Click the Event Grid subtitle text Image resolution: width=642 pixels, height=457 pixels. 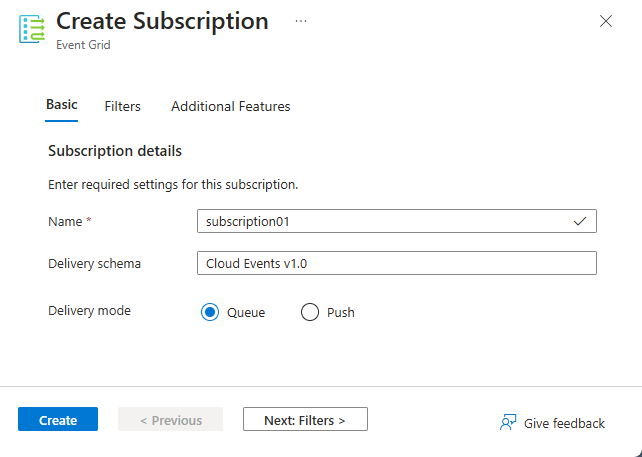point(83,45)
